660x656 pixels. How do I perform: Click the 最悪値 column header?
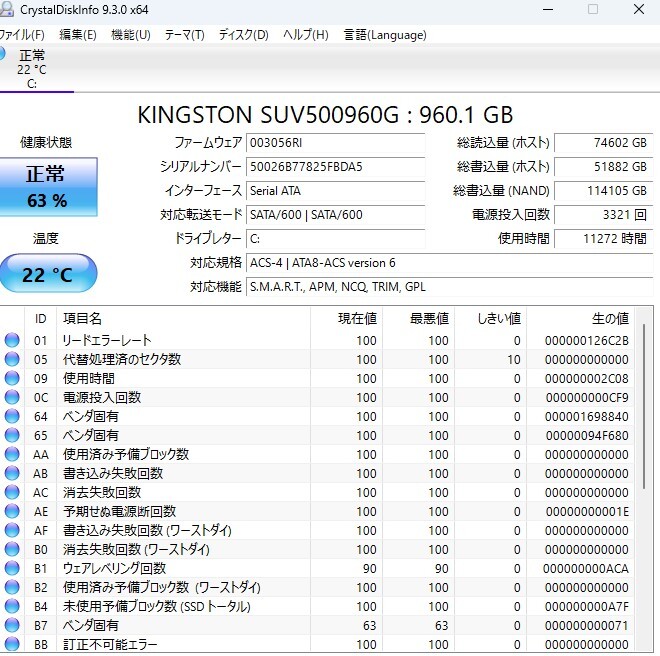click(x=418, y=318)
